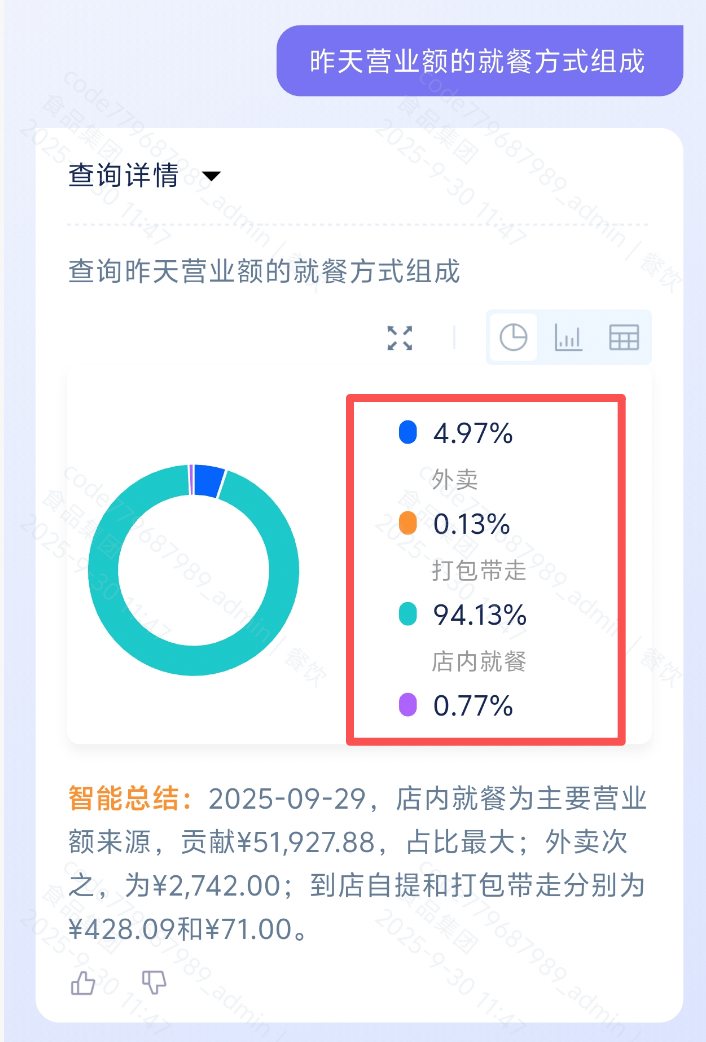Select the 打包带走 legend label
This screenshot has height=1042, width=706.
click(479, 571)
